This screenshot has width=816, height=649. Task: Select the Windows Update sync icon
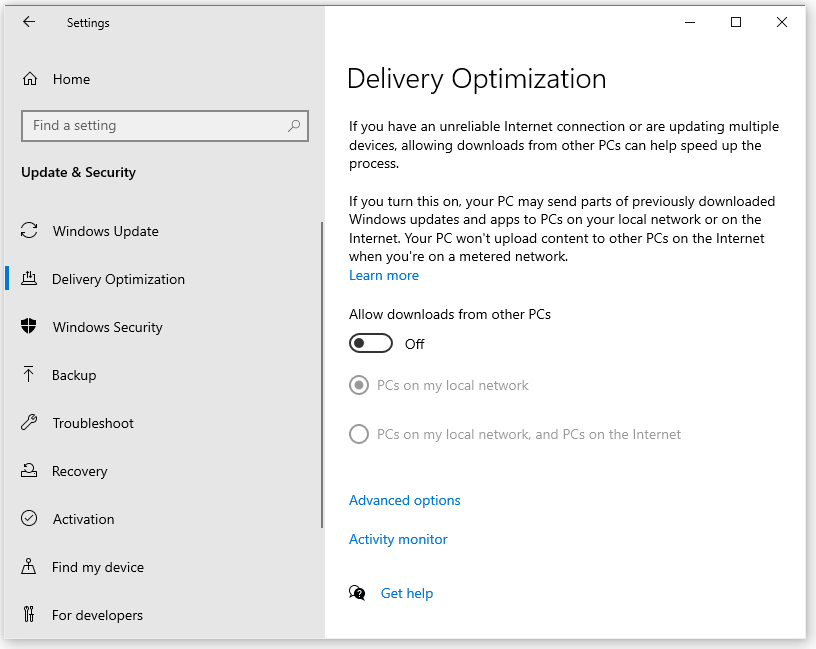coord(29,231)
